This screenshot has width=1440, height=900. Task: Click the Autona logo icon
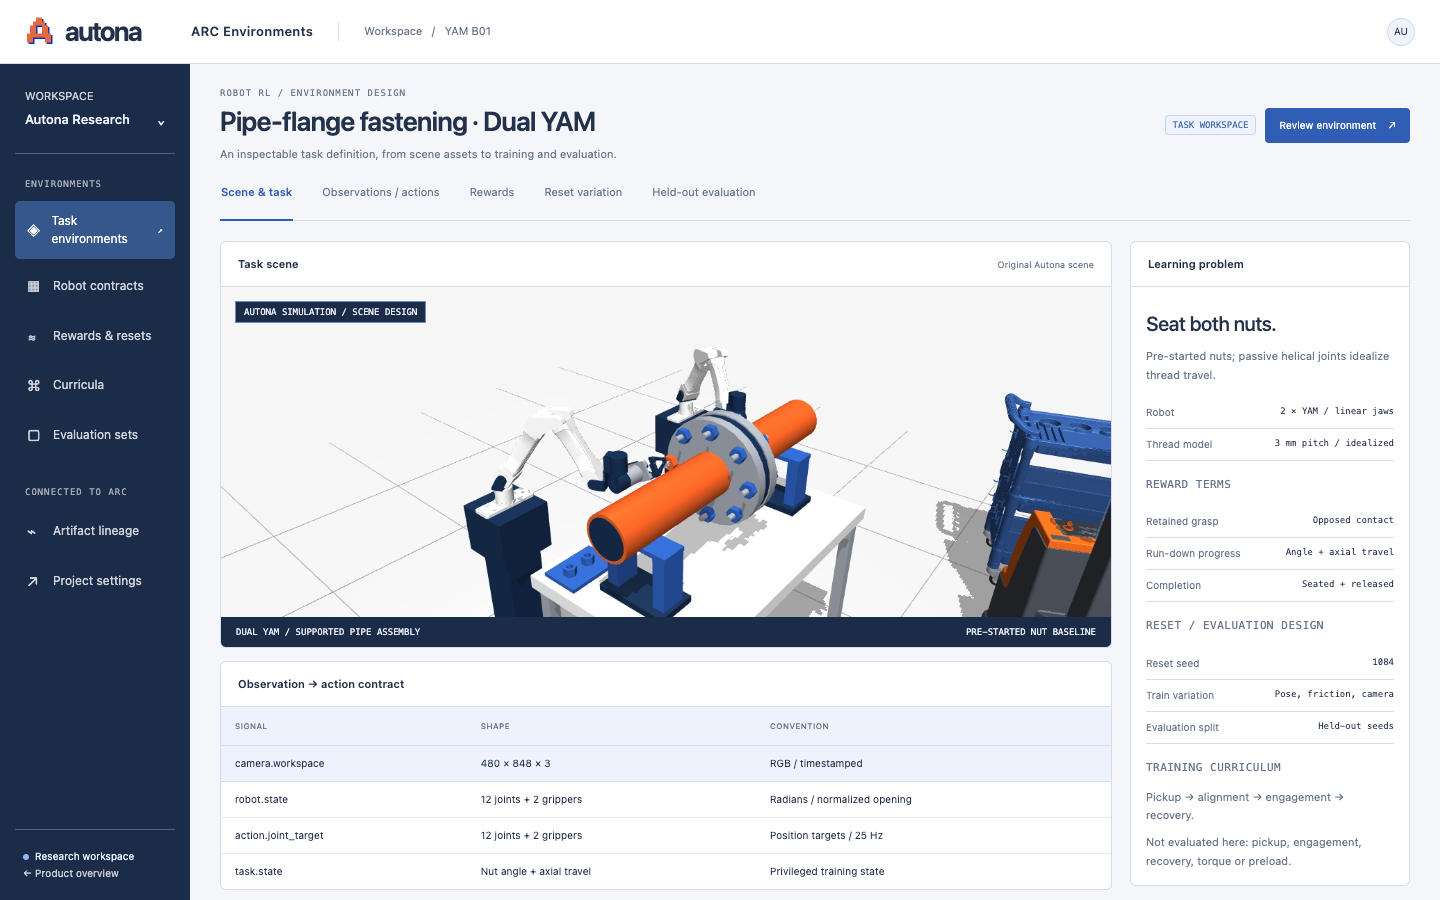(40, 31)
